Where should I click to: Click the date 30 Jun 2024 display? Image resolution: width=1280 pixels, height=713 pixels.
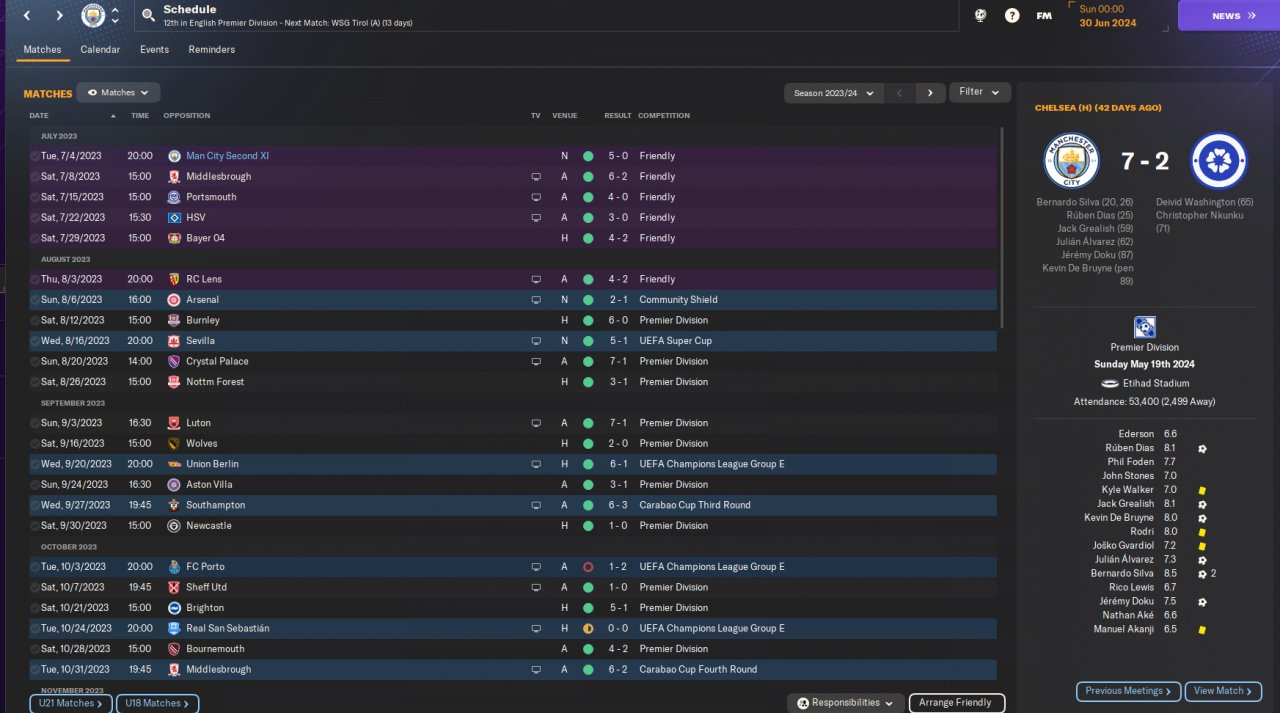point(1107,23)
